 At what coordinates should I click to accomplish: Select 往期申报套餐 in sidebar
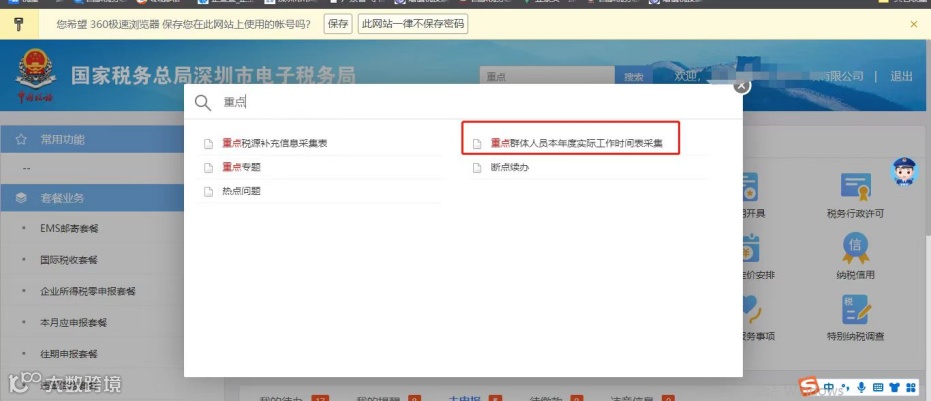pos(68,354)
